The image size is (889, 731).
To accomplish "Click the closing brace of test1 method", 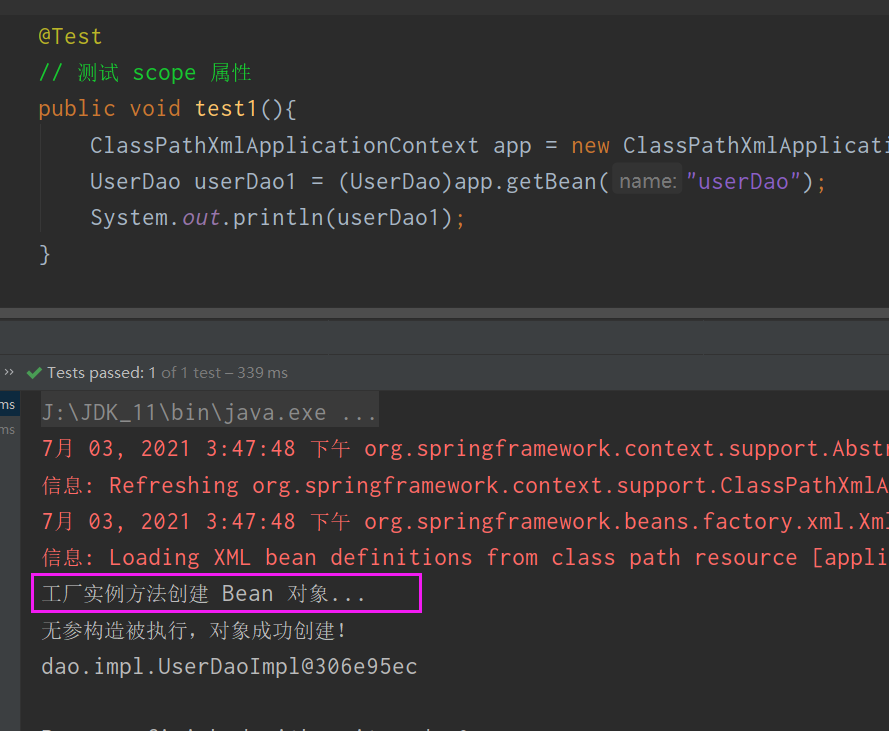I will click(x=45, y=254).
